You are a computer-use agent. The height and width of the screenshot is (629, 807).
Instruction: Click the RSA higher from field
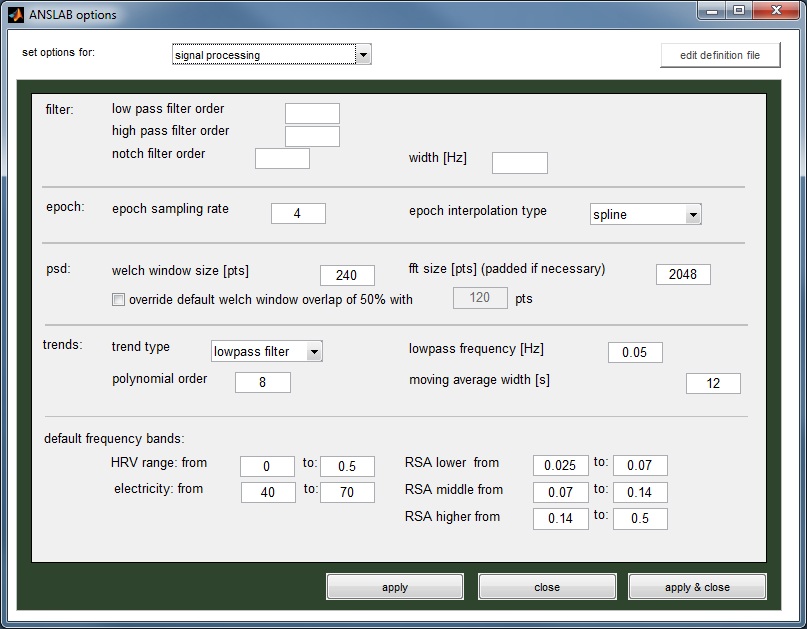tap(560, 519)
